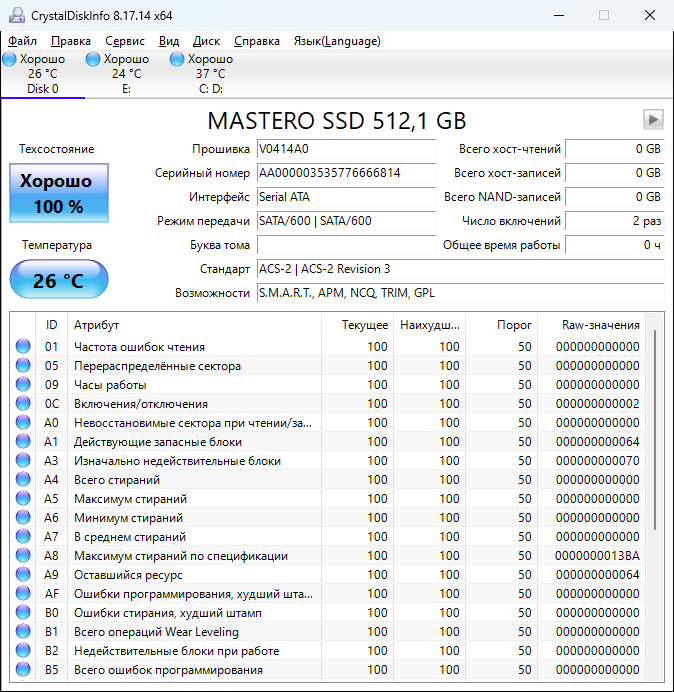Switch to the E: drive label
Image resolution: width=674 pixels, height=692 pixels.
[126, 89]
